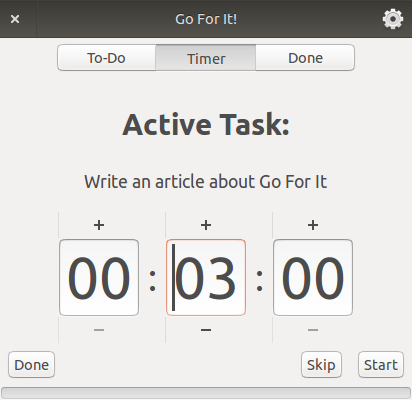412x400 pixels.
Task: Decrease hours with the minus icon
Action: point(99,330)
